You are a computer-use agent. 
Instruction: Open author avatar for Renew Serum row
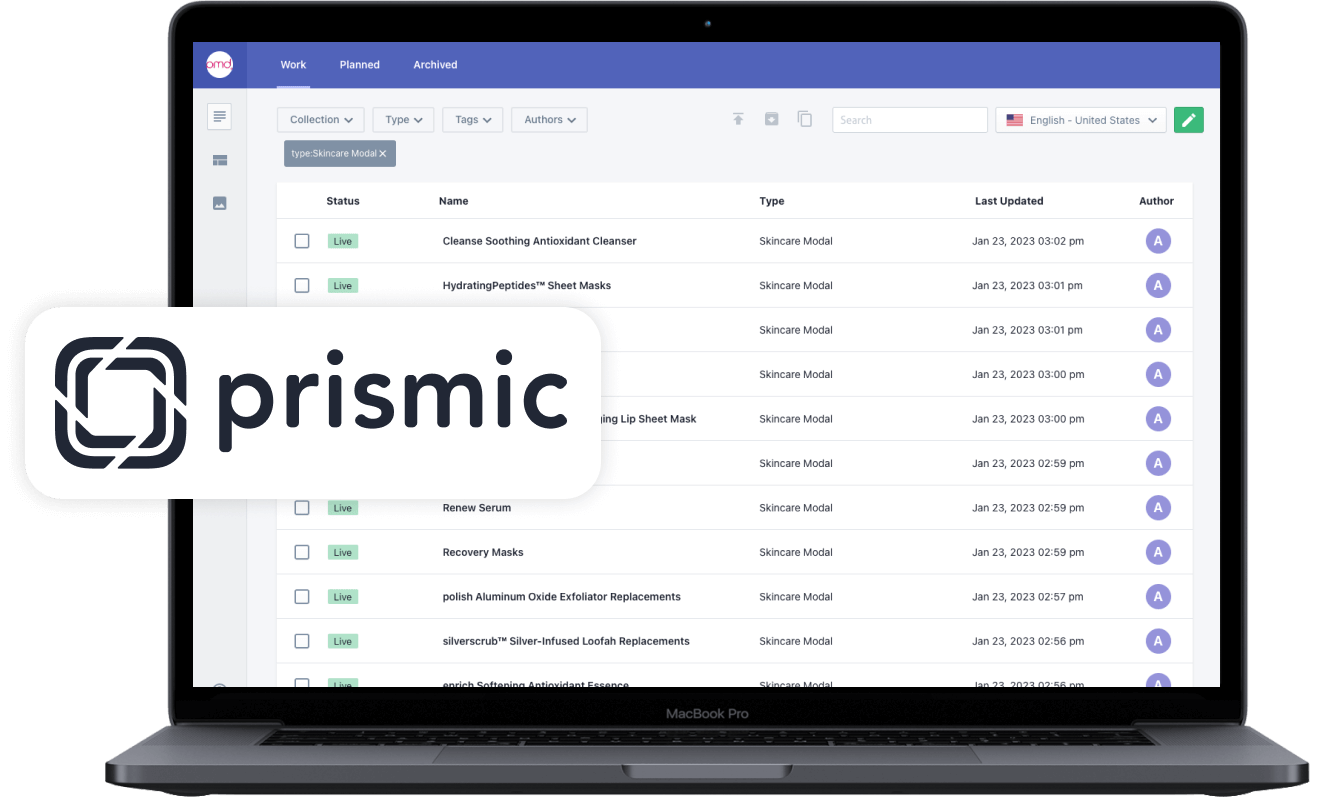click(x=1158, y=508)
